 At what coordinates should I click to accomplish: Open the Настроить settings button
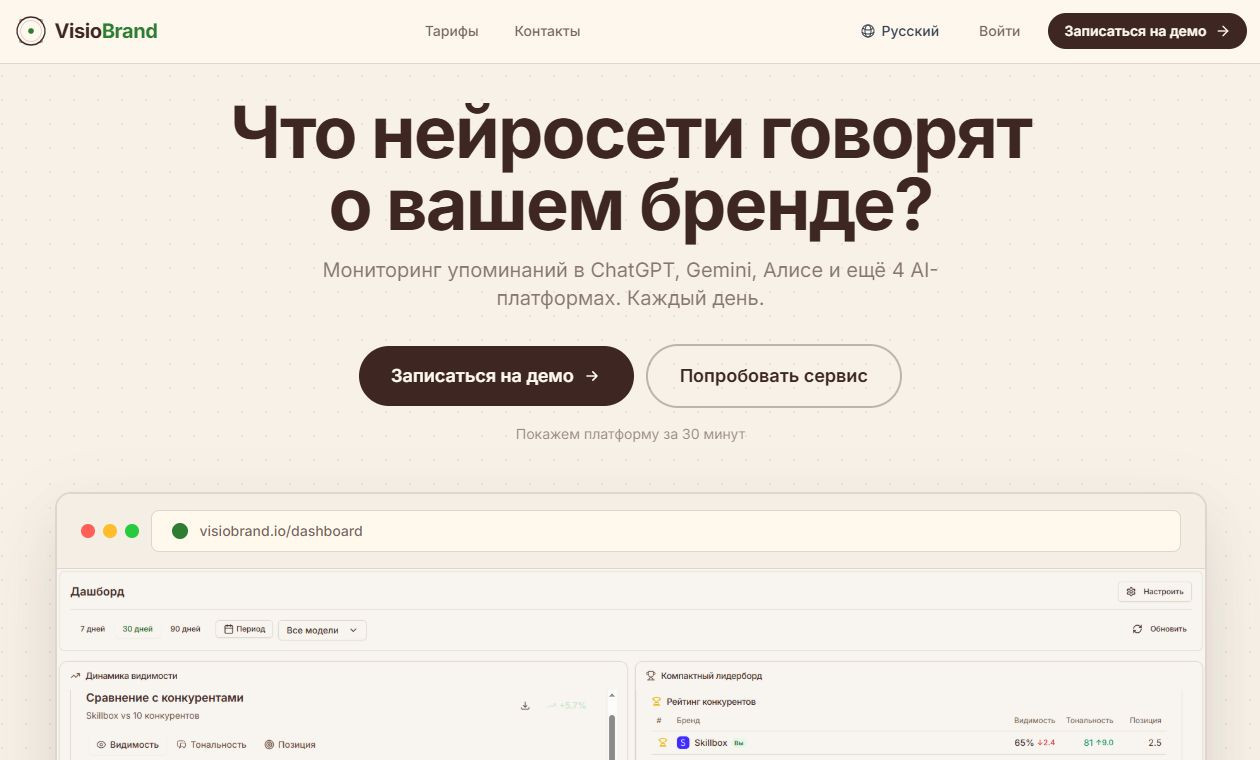click(1154, 591)
